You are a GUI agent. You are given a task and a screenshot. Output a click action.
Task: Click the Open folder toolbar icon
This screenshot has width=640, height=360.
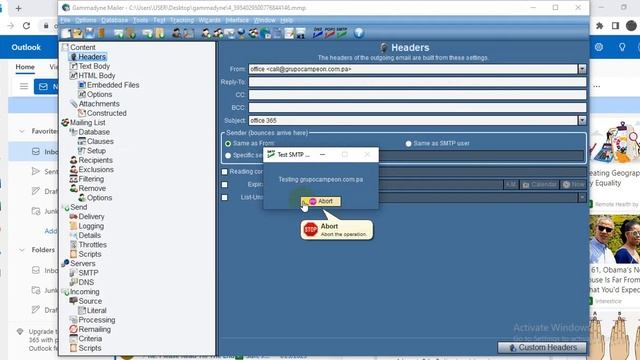[78, 33]
